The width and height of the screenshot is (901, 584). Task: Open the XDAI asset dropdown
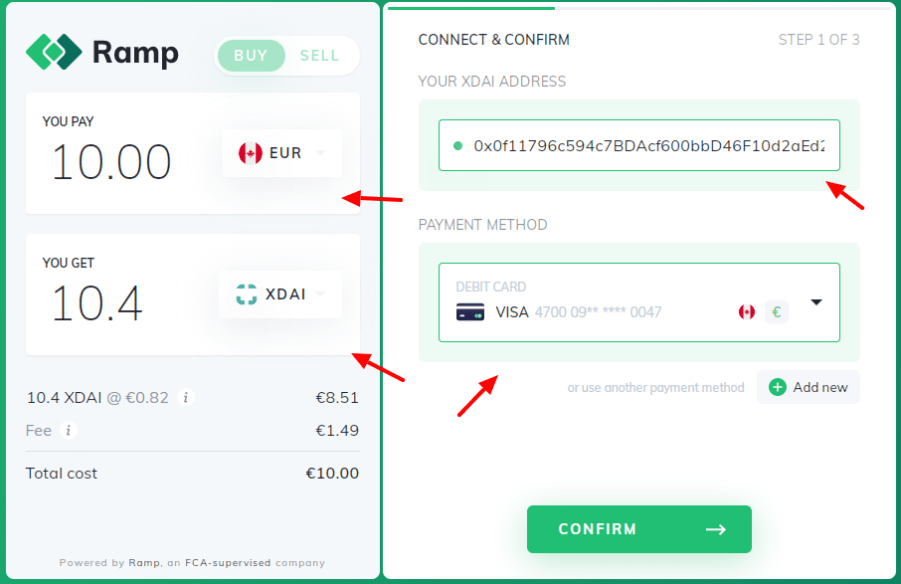coord(280,294)
